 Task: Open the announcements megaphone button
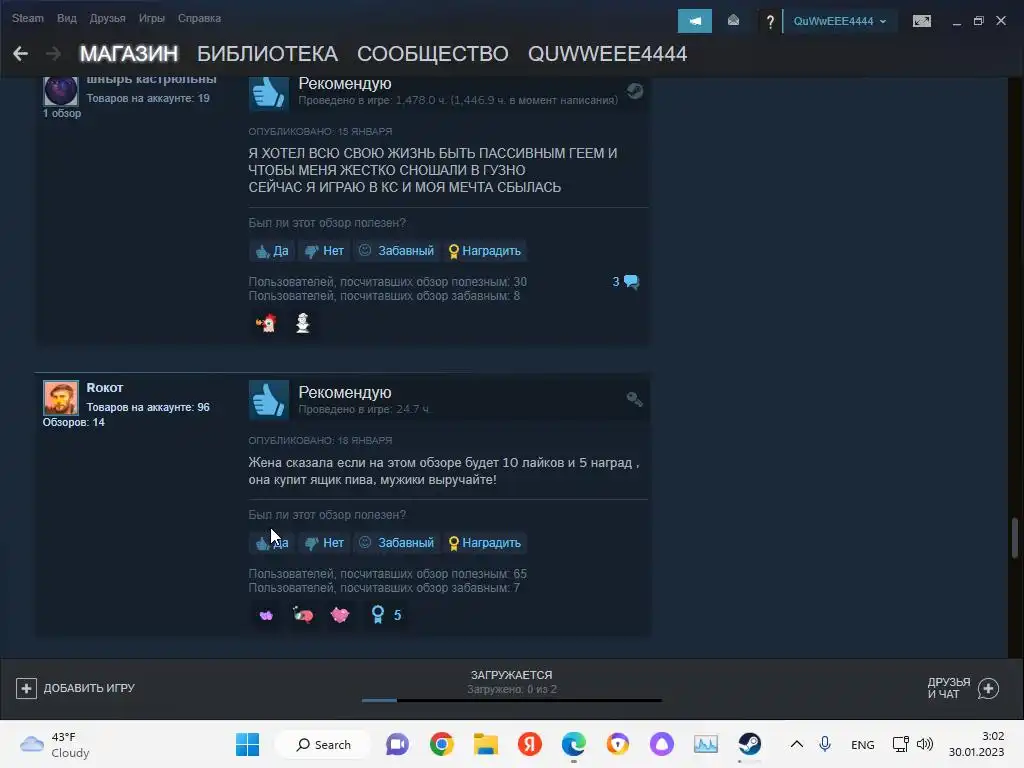[x=695, y=21]
